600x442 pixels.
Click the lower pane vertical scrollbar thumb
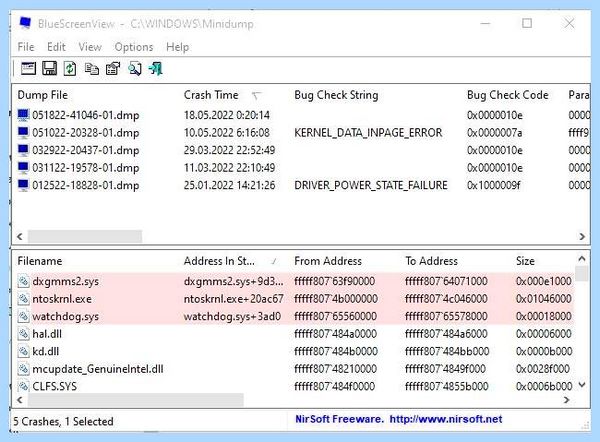coord(582,274)
